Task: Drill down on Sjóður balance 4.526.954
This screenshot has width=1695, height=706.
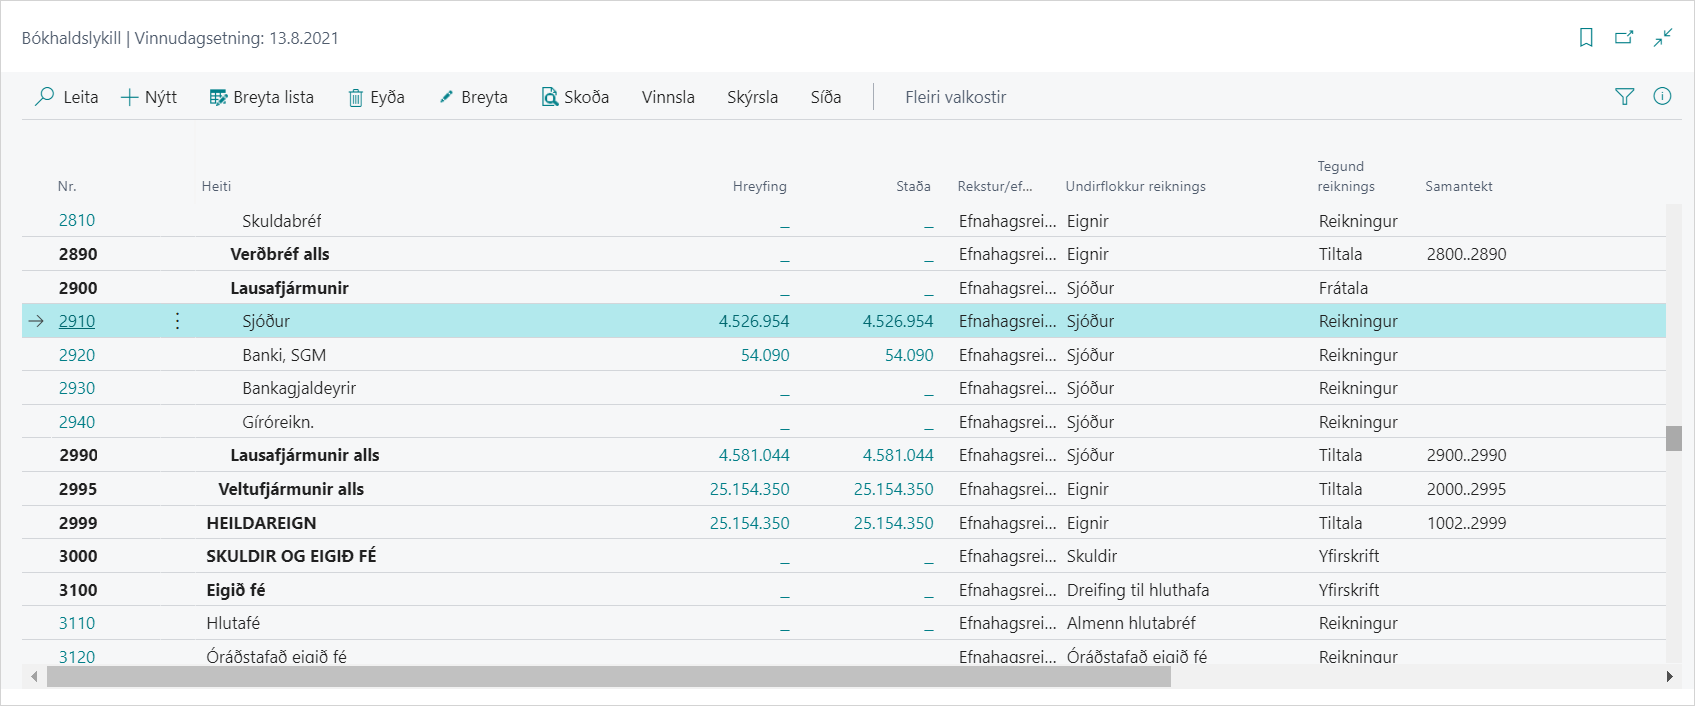Action: pyautogui.click(x=897, y=321)
